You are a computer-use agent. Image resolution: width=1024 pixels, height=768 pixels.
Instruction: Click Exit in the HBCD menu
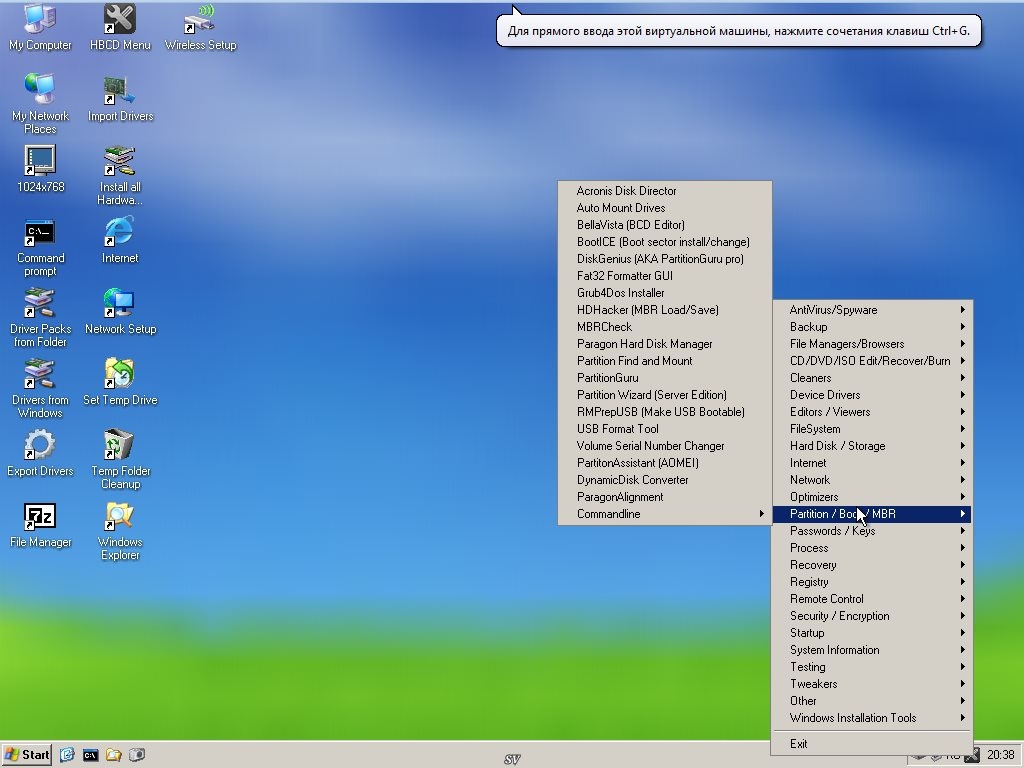[798, 744]
